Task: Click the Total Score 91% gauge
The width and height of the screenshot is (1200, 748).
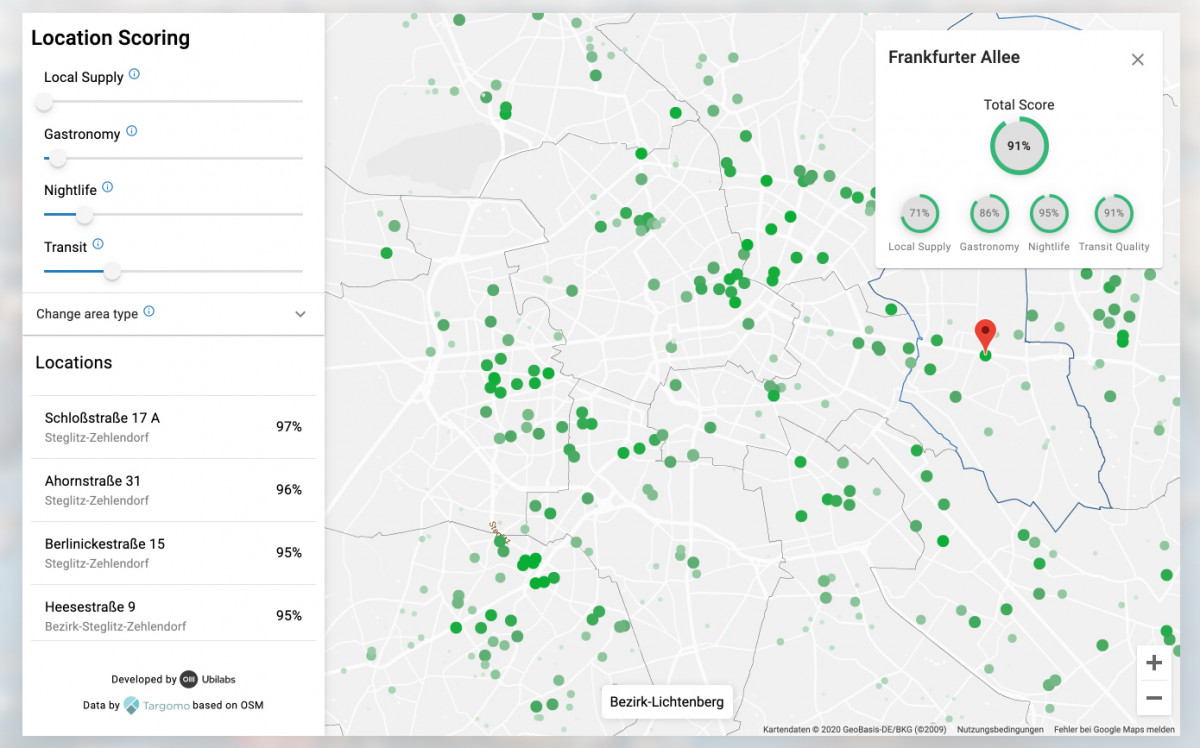Action: [1019, 145]
